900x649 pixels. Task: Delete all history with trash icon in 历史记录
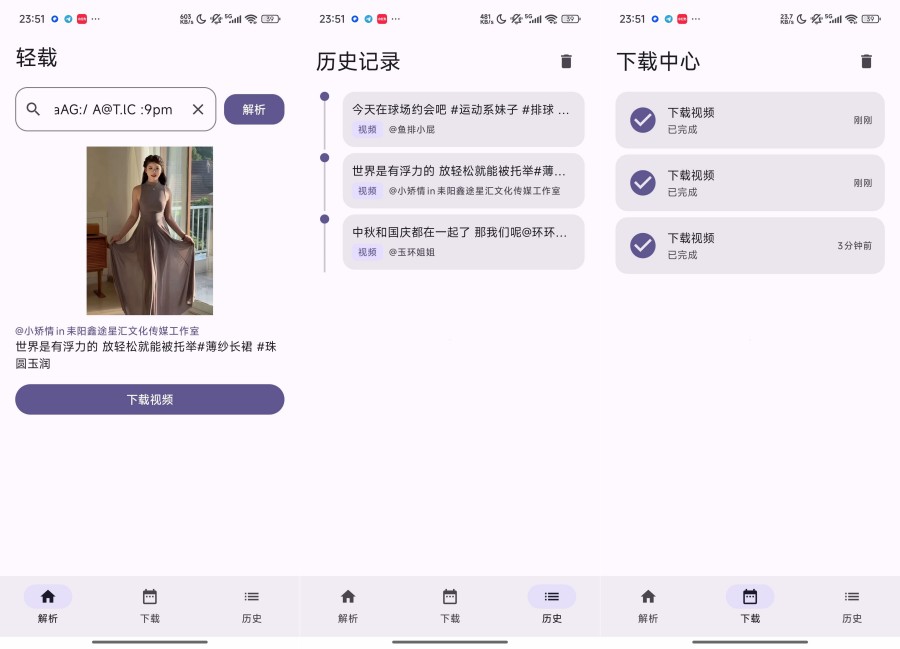[x=566, y=61]
